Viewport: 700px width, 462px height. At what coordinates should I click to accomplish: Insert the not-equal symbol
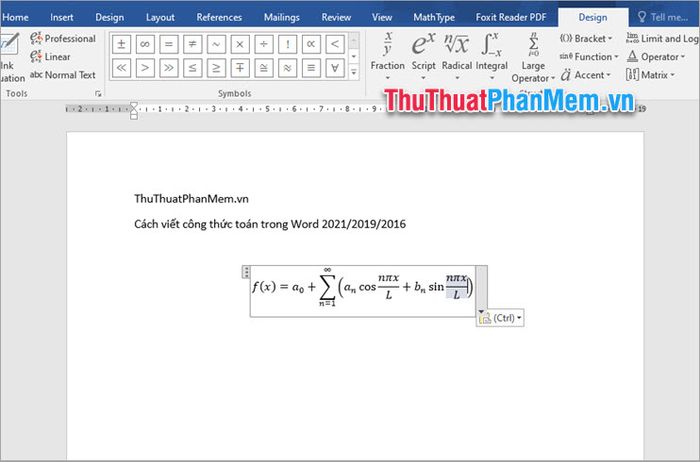[192, 44]
